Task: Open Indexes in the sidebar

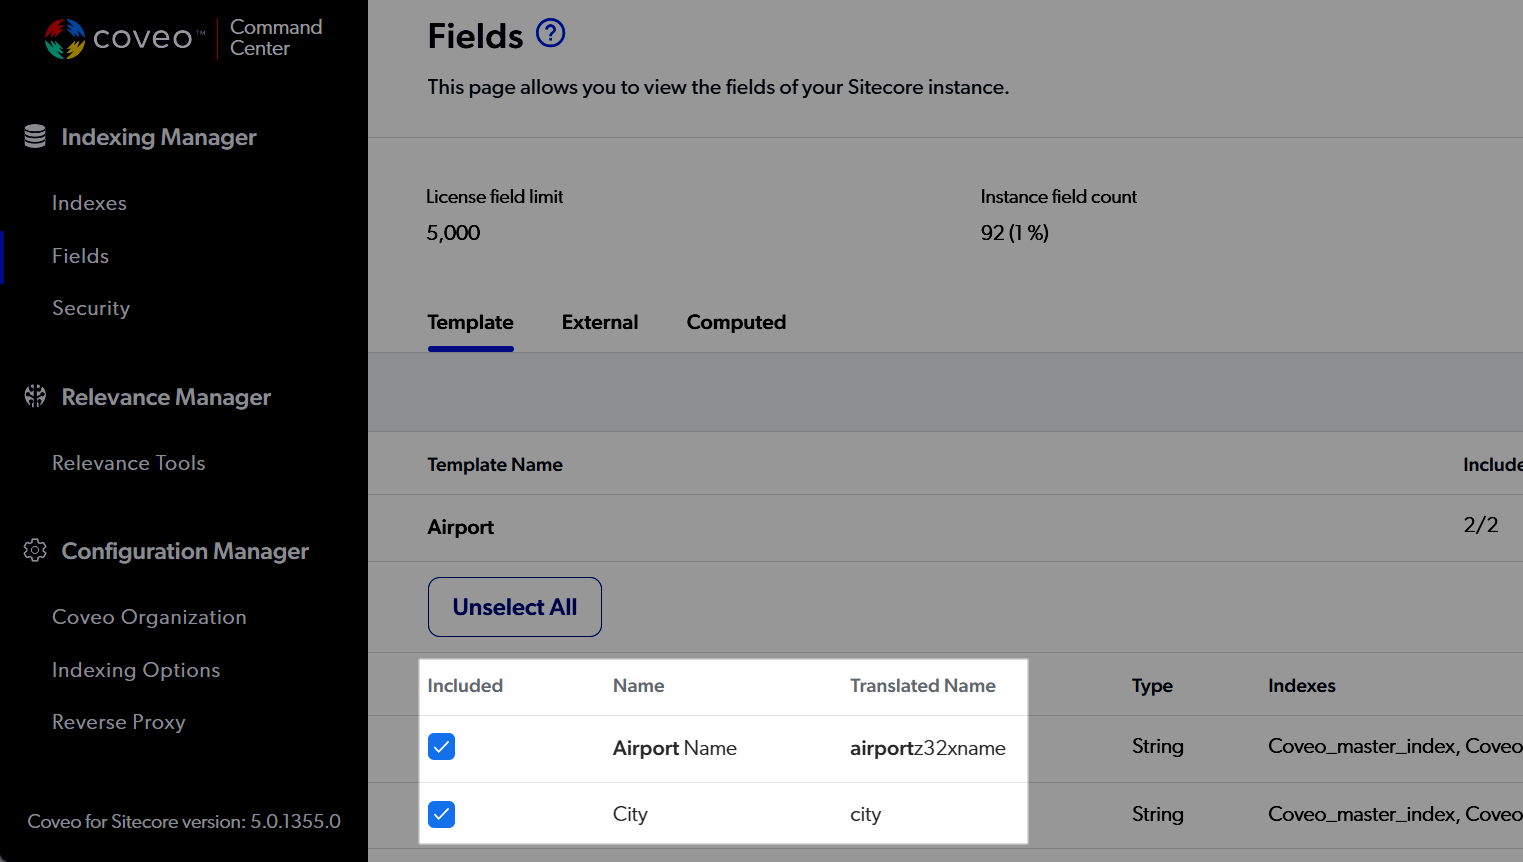Action: click(89, 203)
